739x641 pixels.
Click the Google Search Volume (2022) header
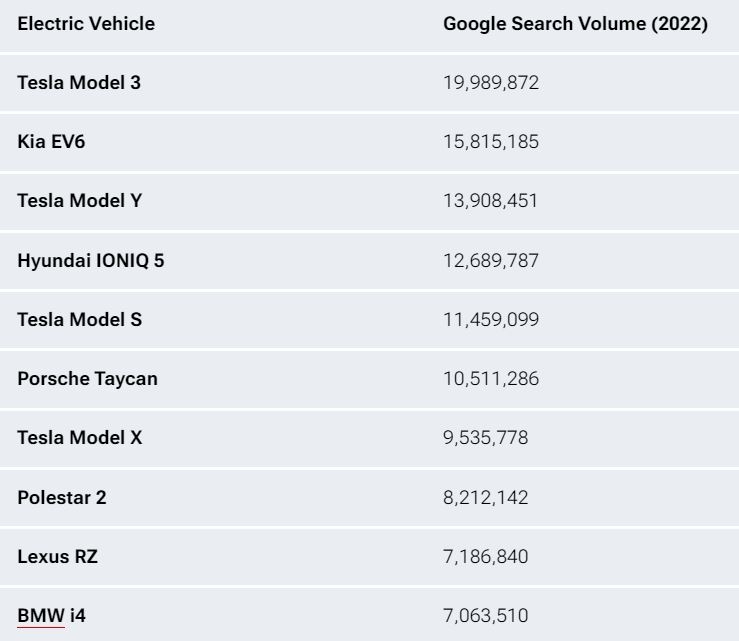click(x=575, y=24)
